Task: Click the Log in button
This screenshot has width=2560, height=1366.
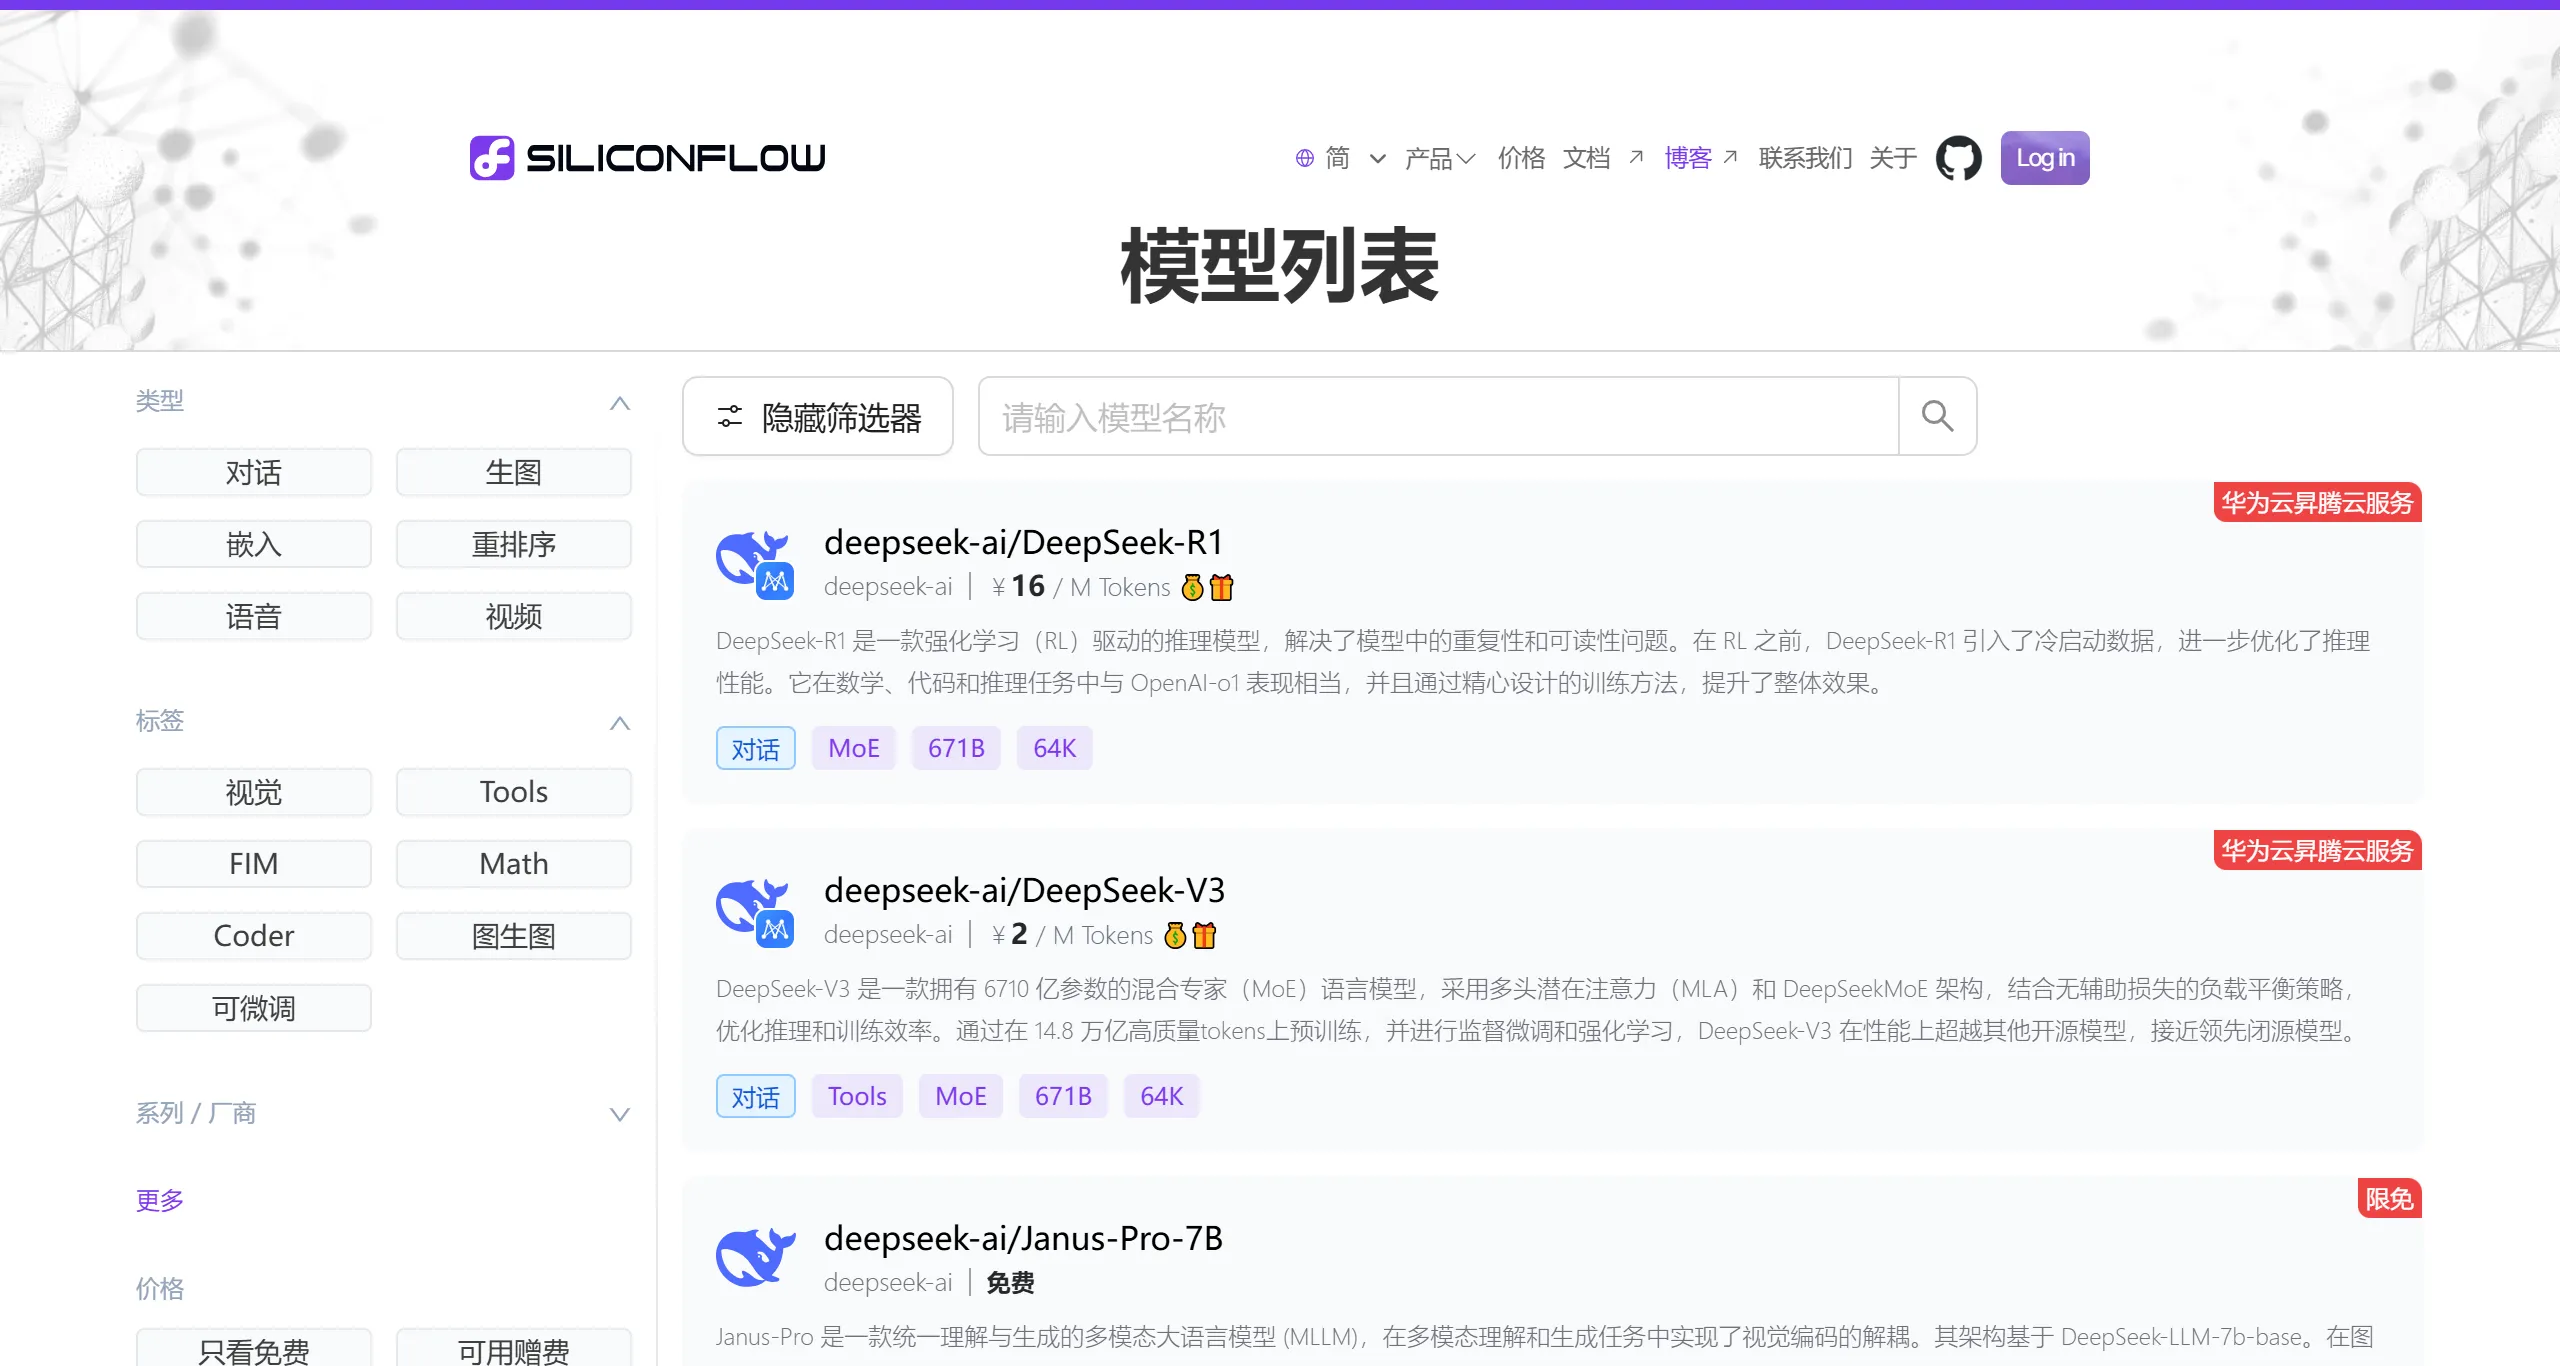Action: pyautogui.click(x=2044, y=158)
